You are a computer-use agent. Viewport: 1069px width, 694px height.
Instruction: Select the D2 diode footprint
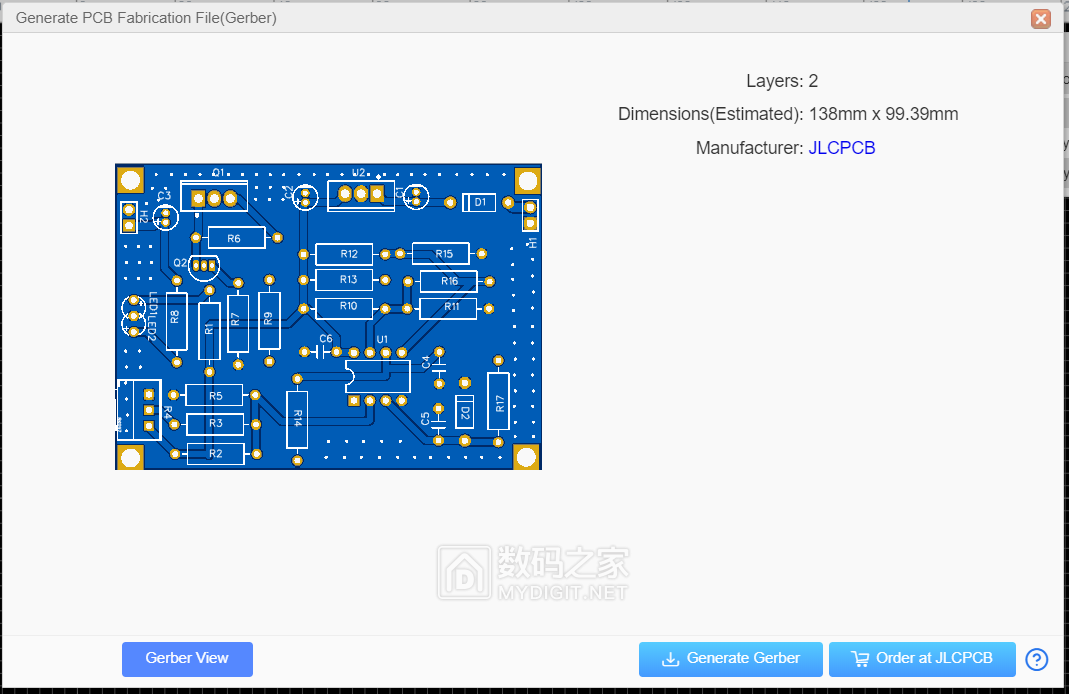464,410
